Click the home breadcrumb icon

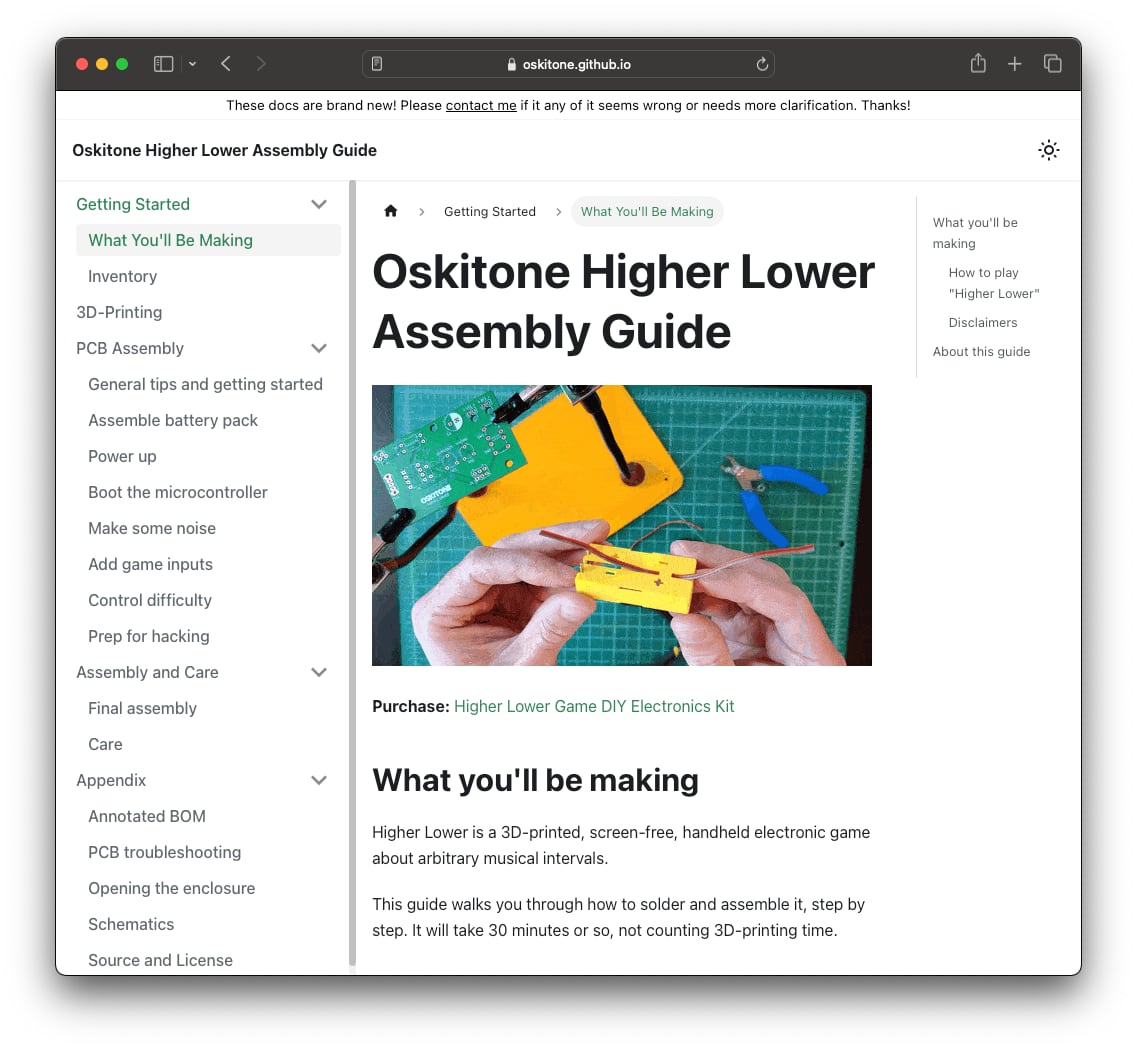click(x=391, y=211)
